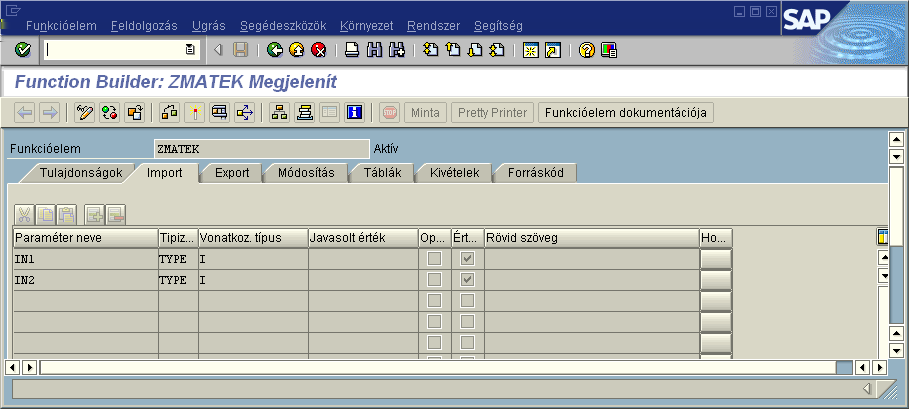
Task: Jump to First Page icon
Action: click(430, 50)
